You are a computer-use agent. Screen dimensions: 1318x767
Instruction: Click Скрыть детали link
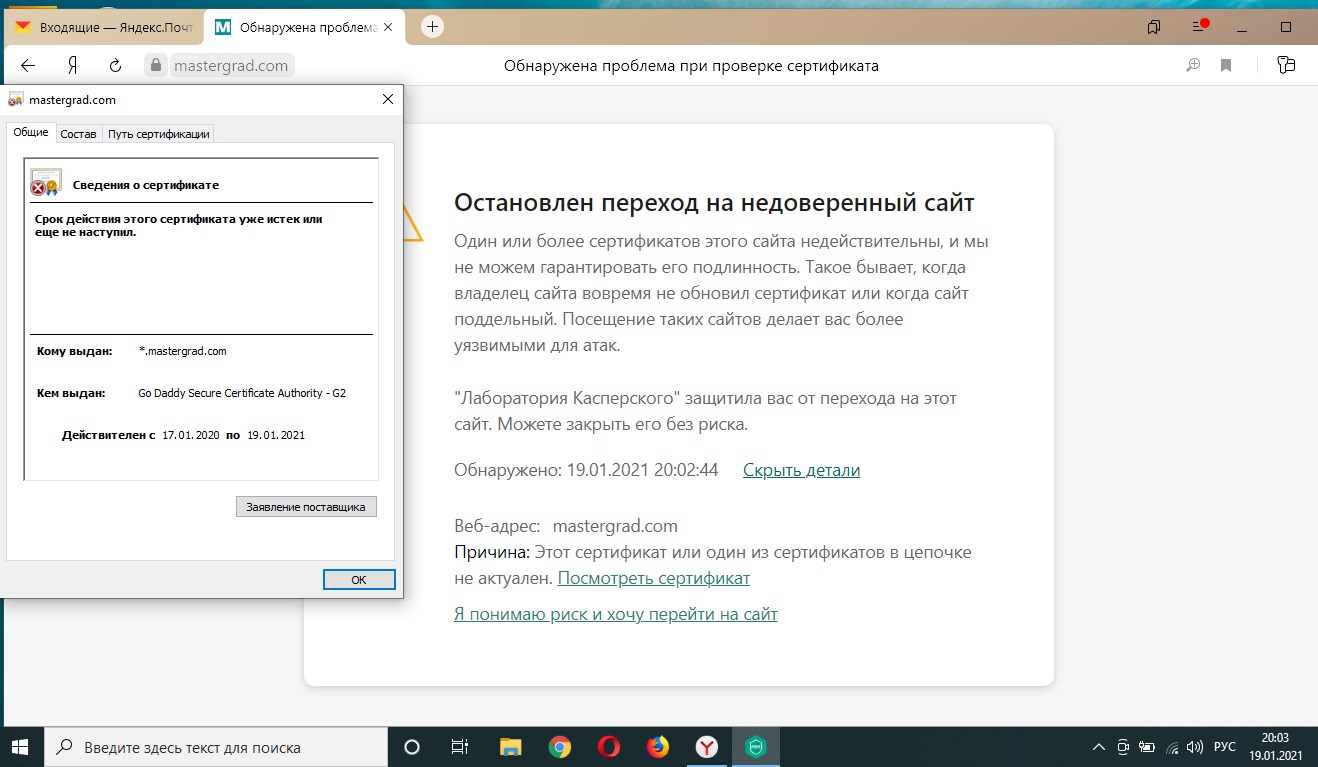[801, 470]
